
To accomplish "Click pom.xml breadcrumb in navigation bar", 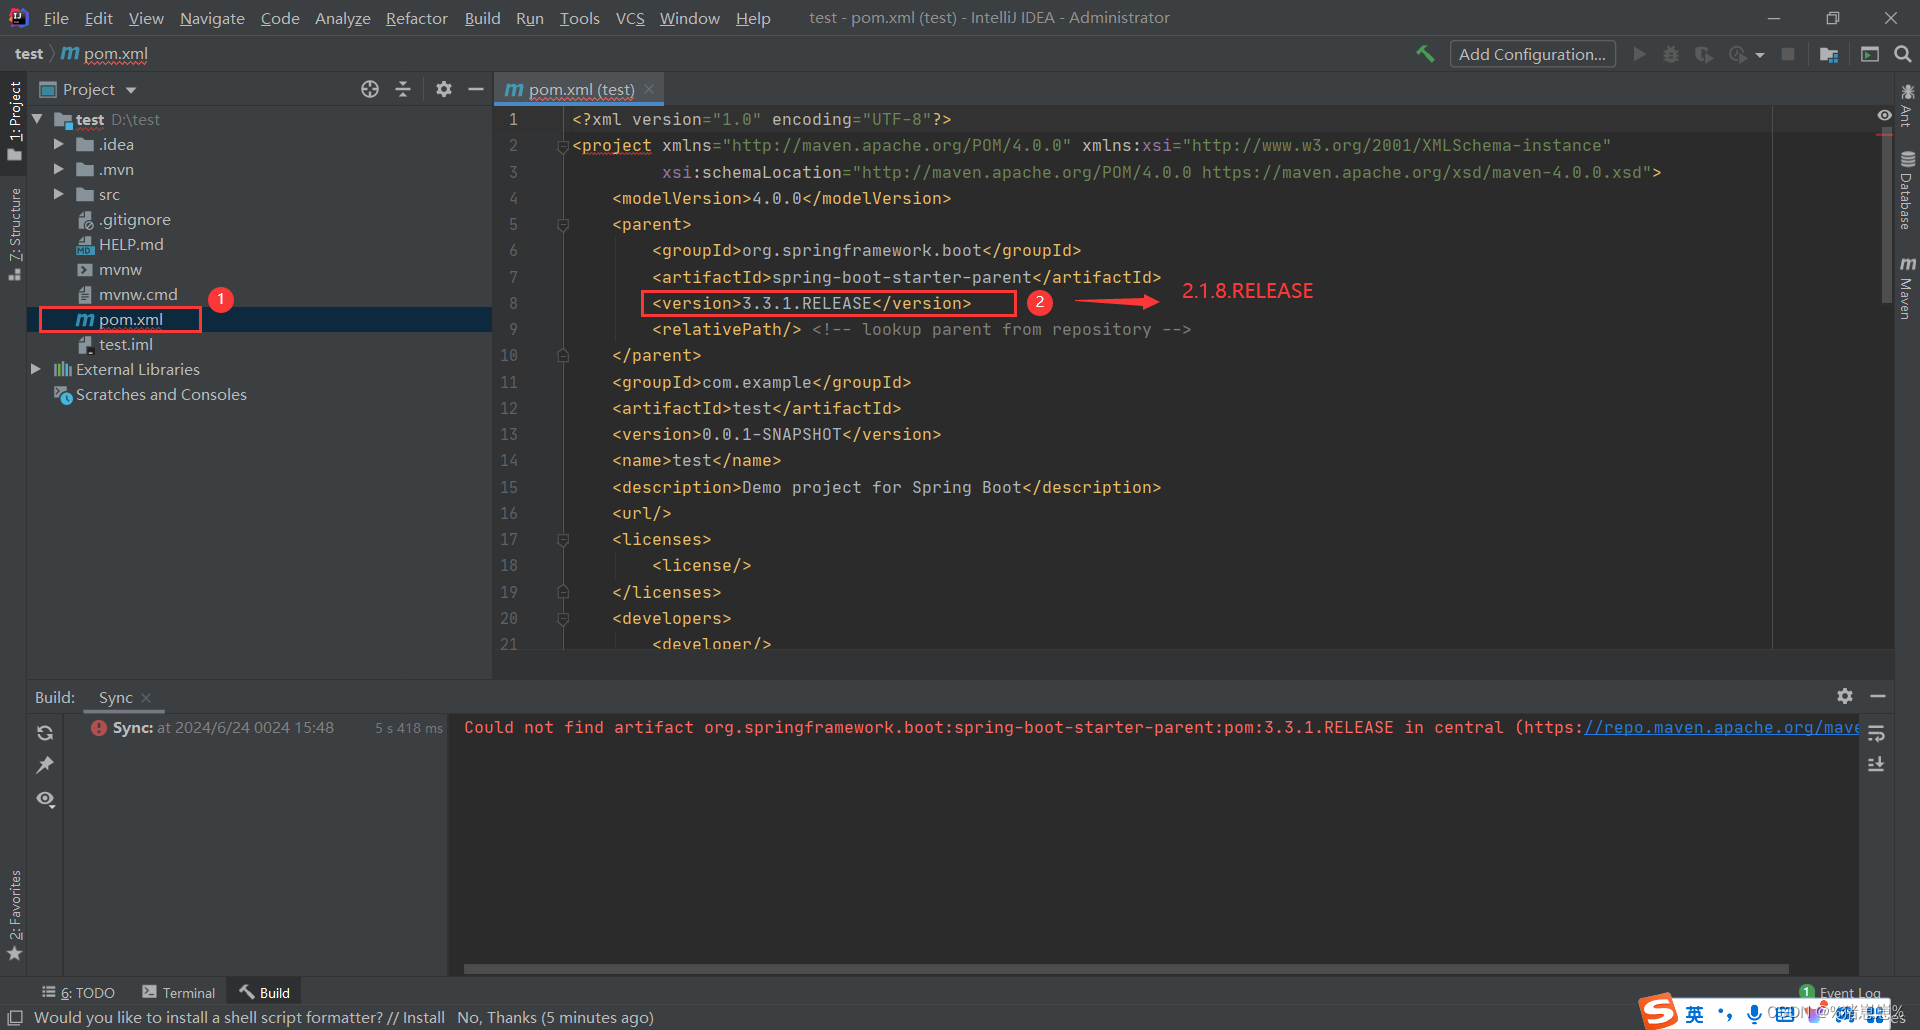I will (105, 53).
